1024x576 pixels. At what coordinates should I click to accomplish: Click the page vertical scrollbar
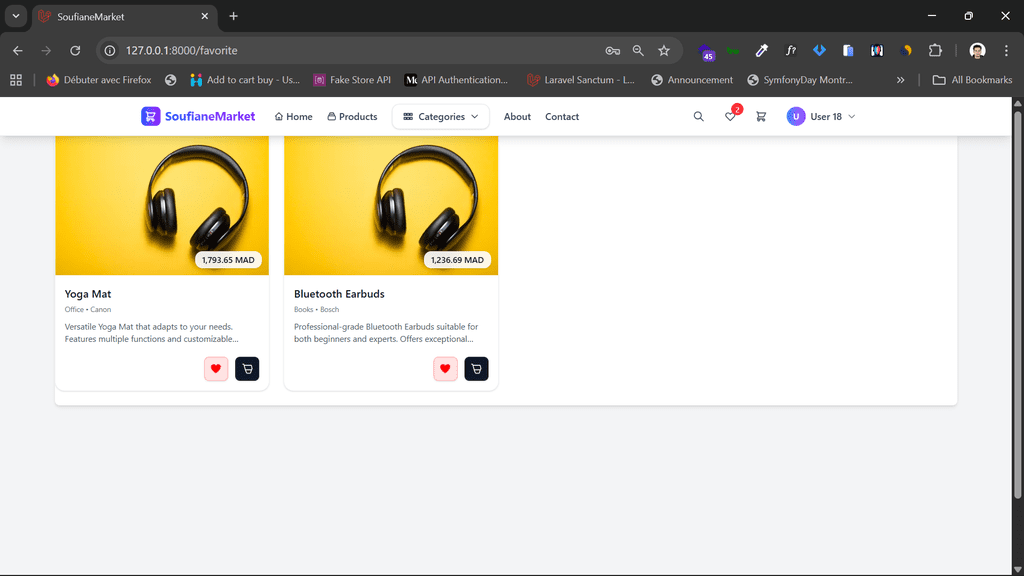(x=1017, y=305)
